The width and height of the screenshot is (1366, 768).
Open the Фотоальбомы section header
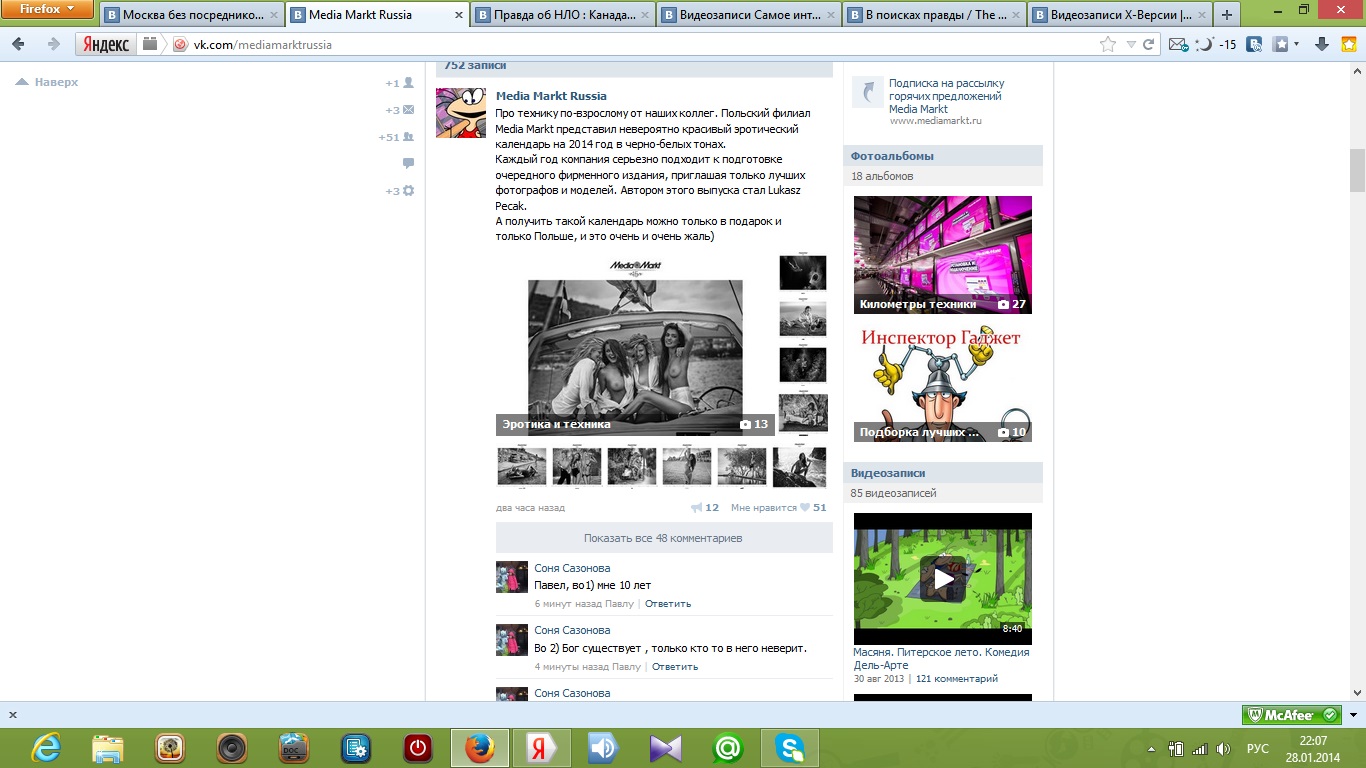pos(892,156)
